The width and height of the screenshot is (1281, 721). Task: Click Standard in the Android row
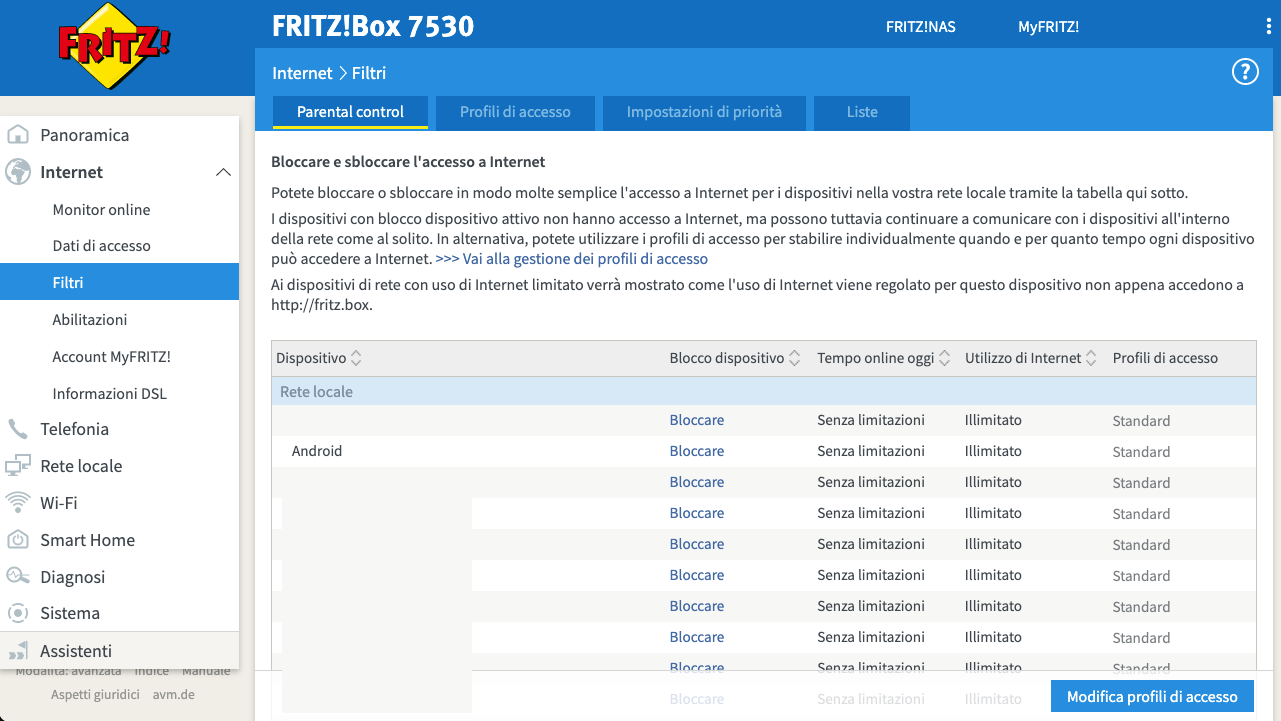tap(1141, 452)
